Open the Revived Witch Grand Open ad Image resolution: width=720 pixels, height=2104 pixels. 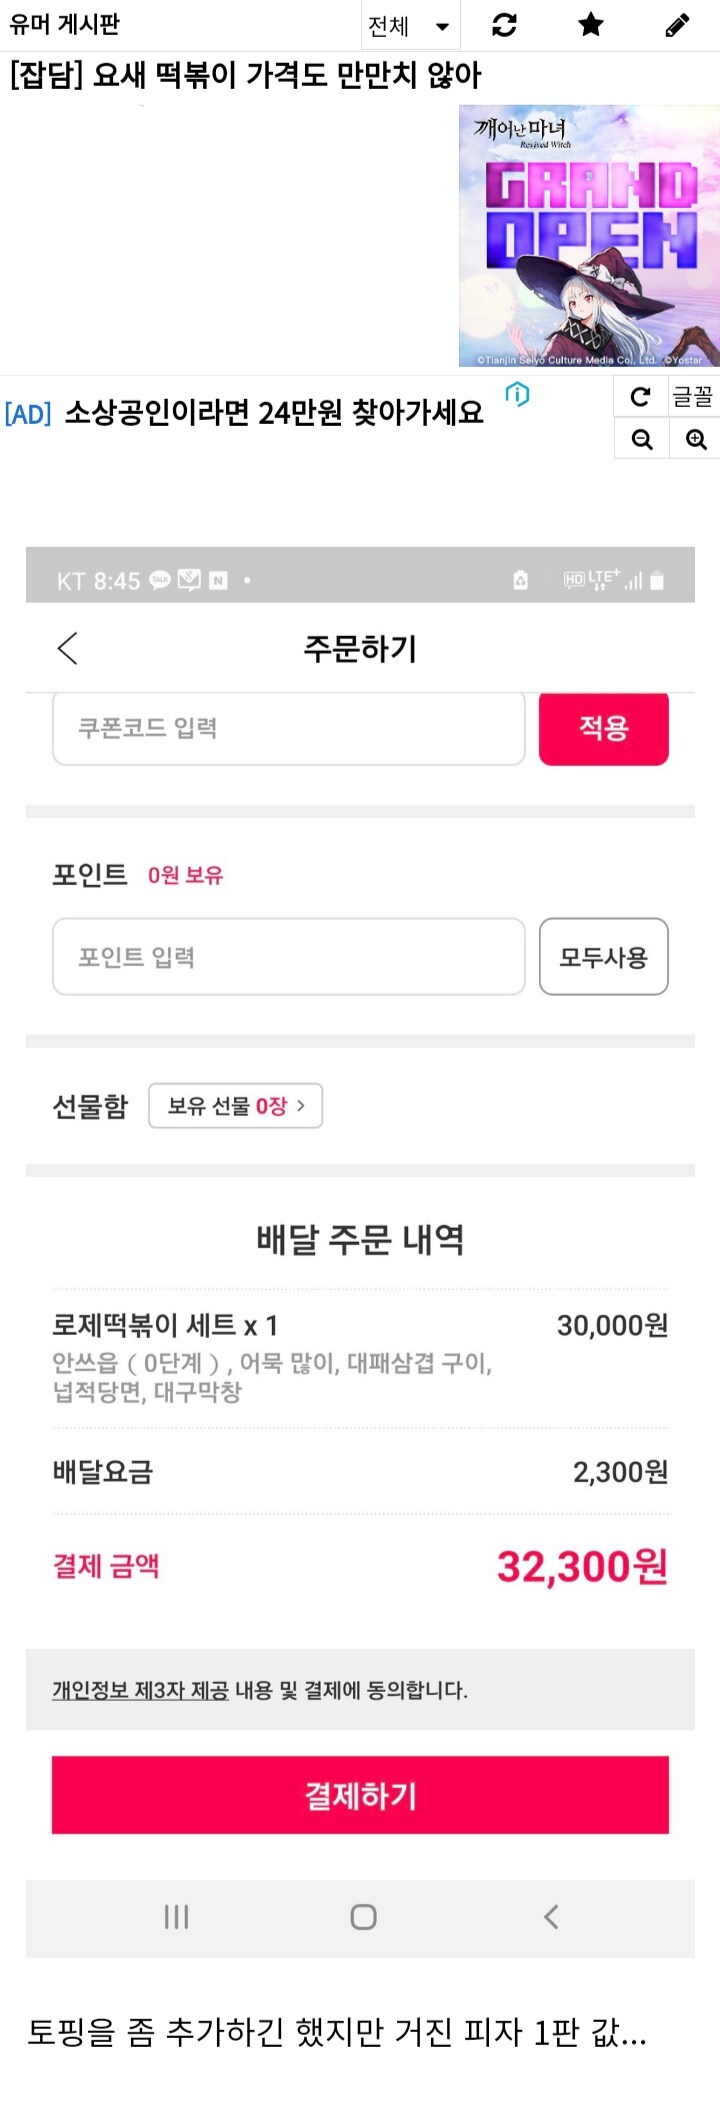pyautogui.click(x=589, y=236)
